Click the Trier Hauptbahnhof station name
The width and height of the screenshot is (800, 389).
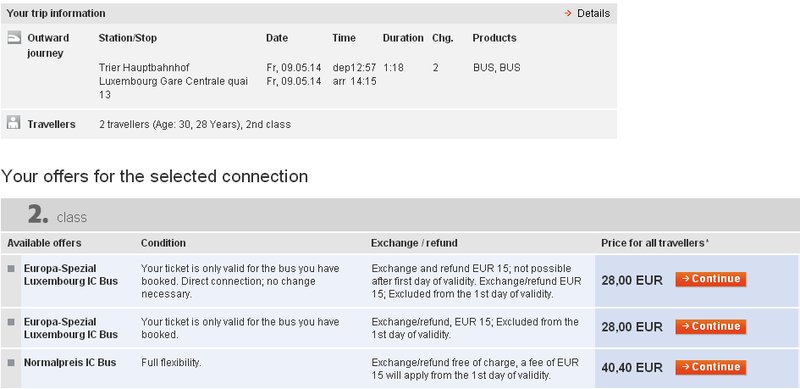pyautogui.click(x=144, y=67)
